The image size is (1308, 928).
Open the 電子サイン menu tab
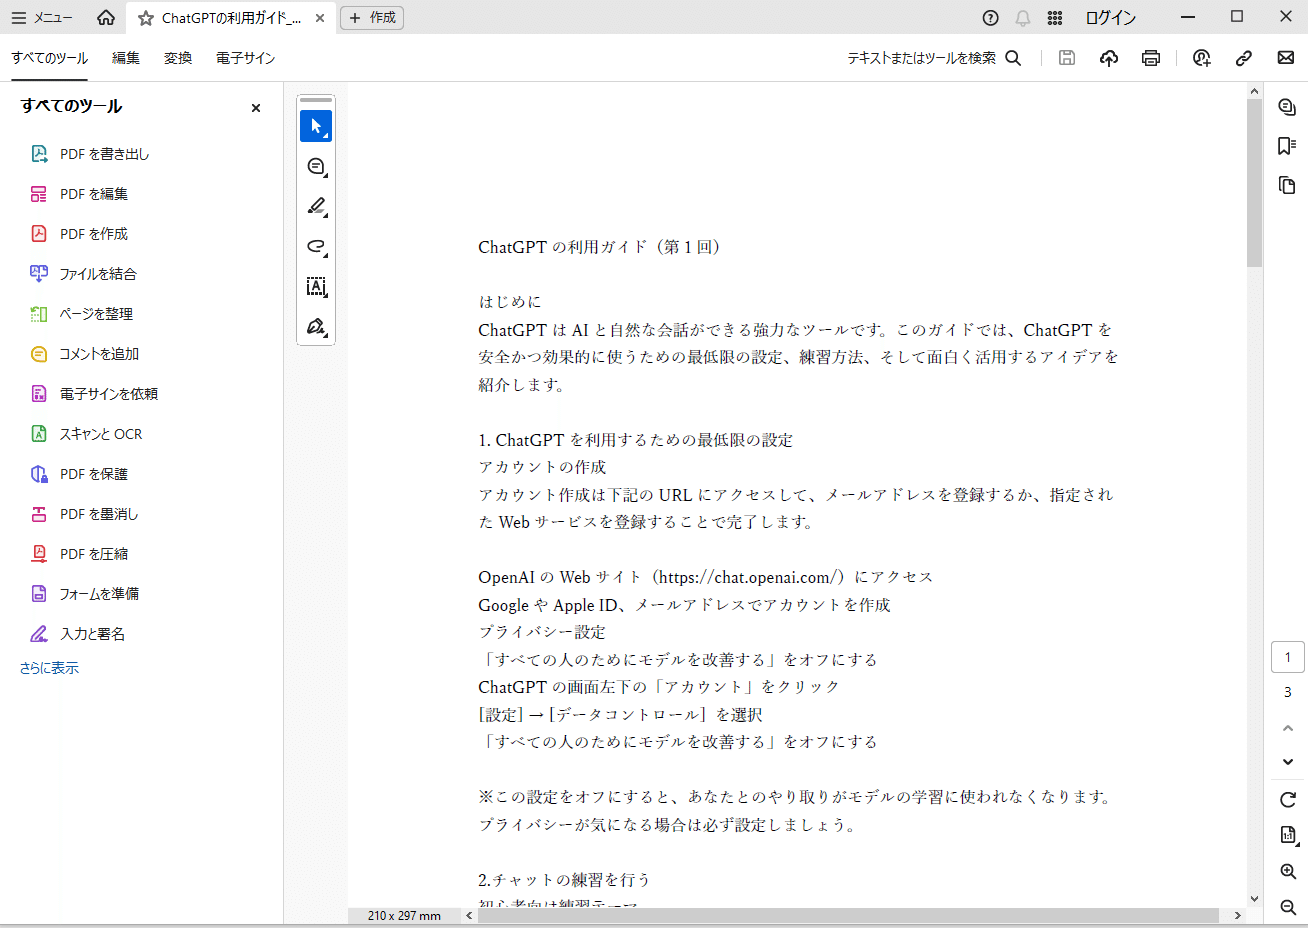click(245, 58)
